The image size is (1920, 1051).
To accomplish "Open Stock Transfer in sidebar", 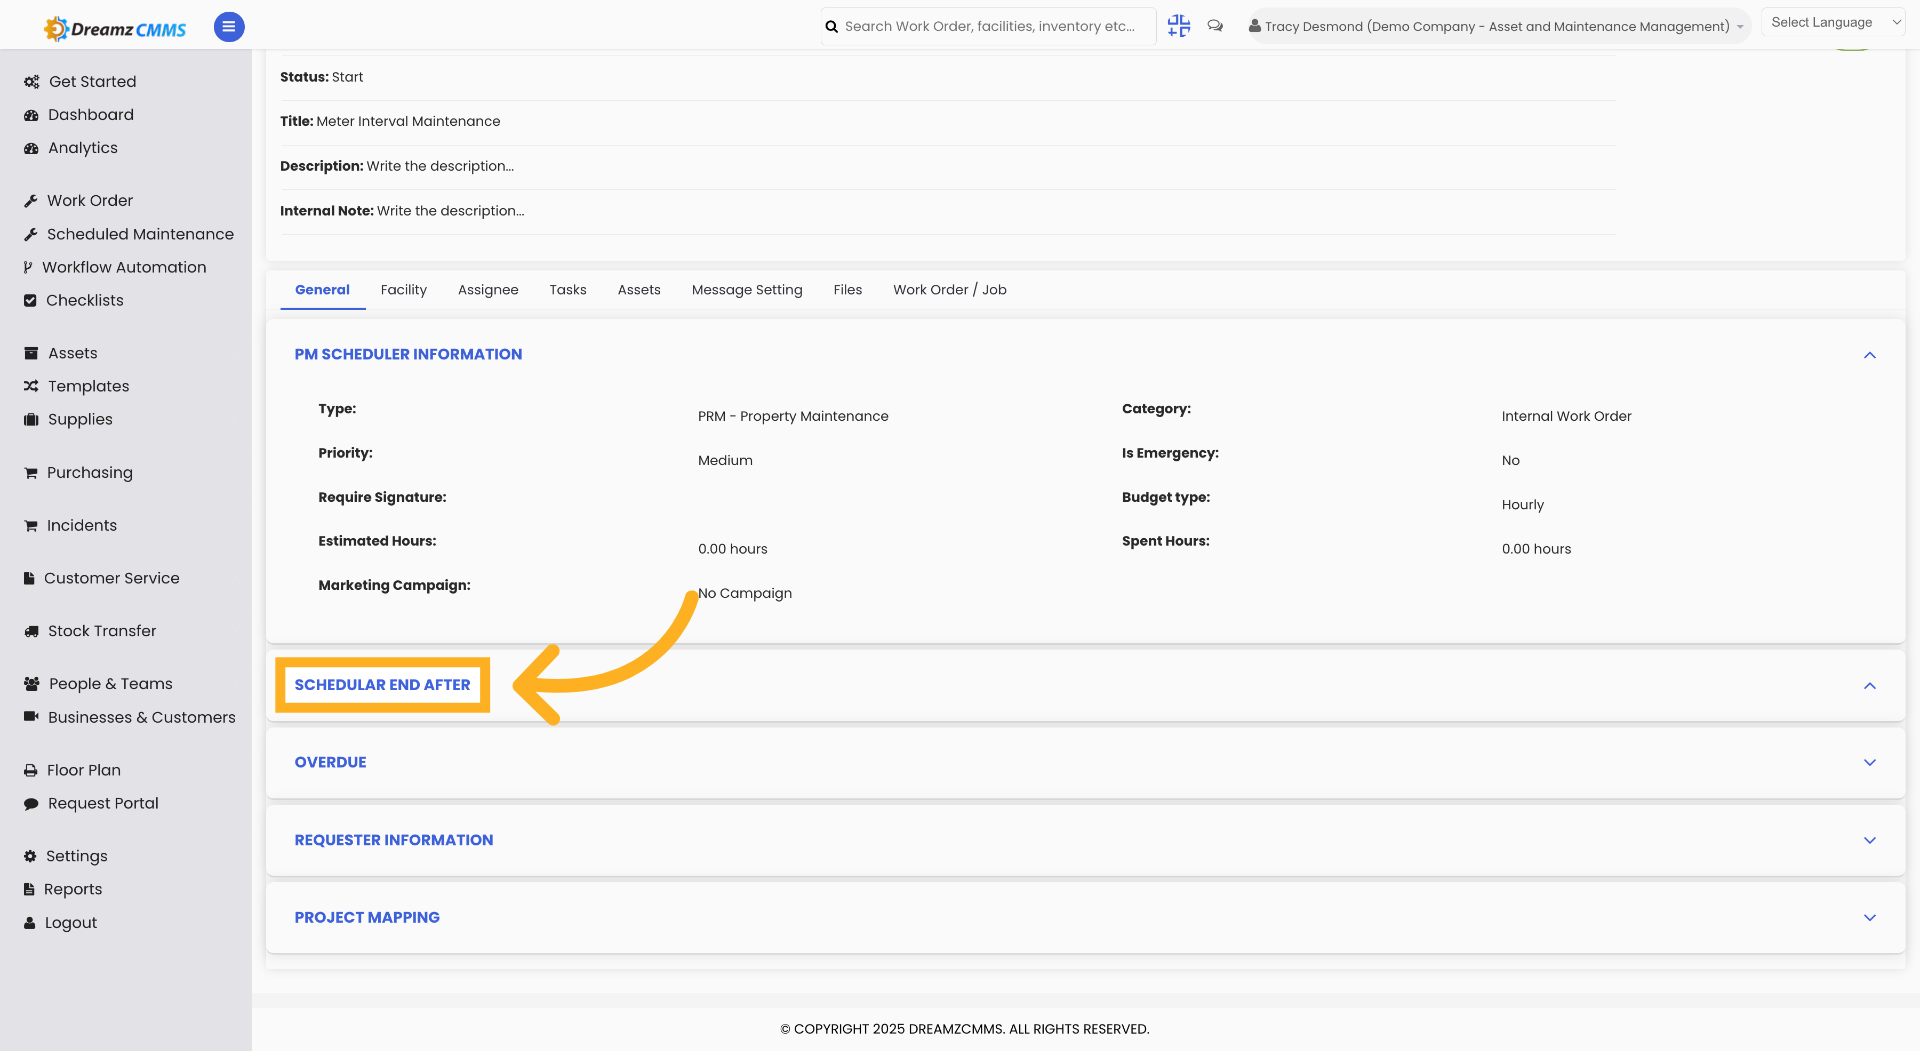I will tap(102, 631).
